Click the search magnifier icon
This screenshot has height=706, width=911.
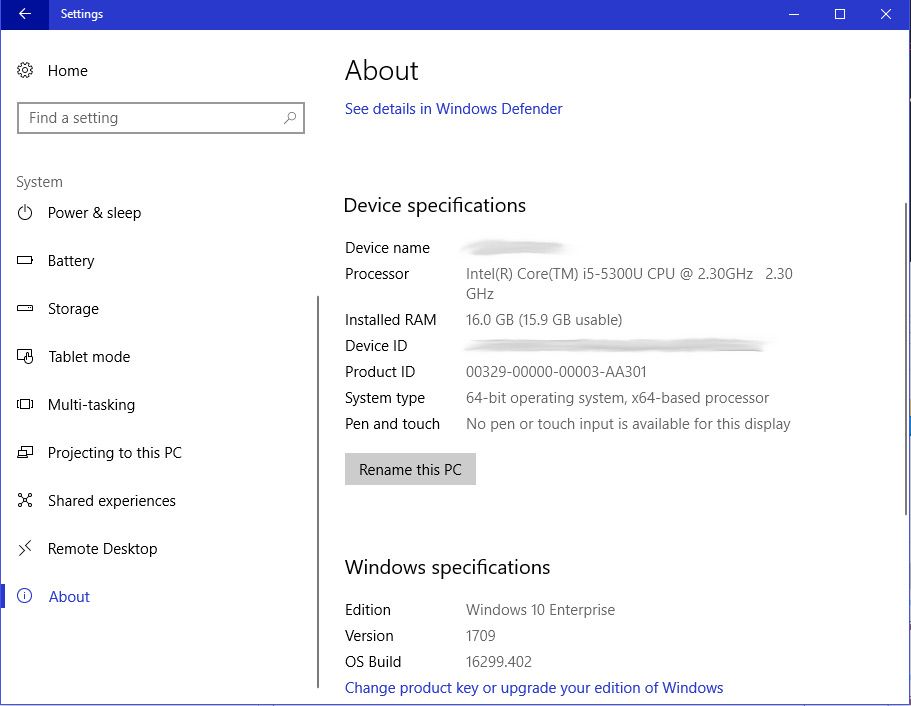click(290, 118)
